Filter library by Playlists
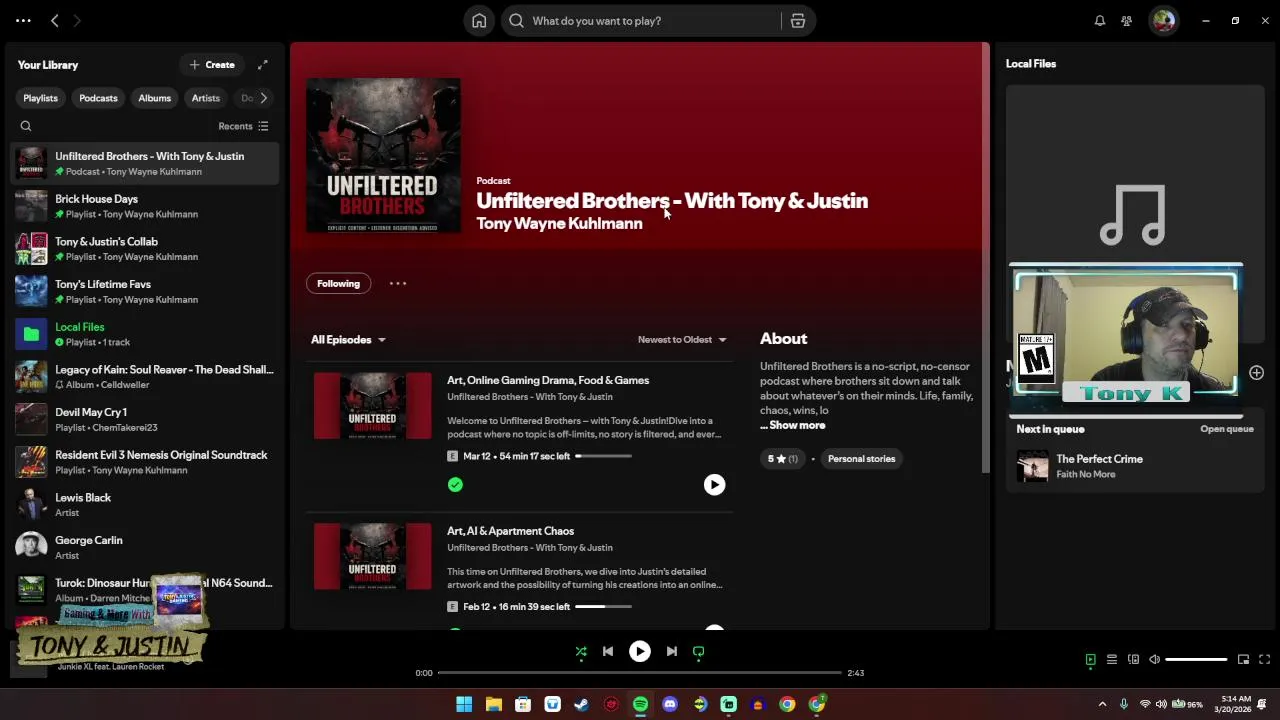 click(x=40, y=98)
